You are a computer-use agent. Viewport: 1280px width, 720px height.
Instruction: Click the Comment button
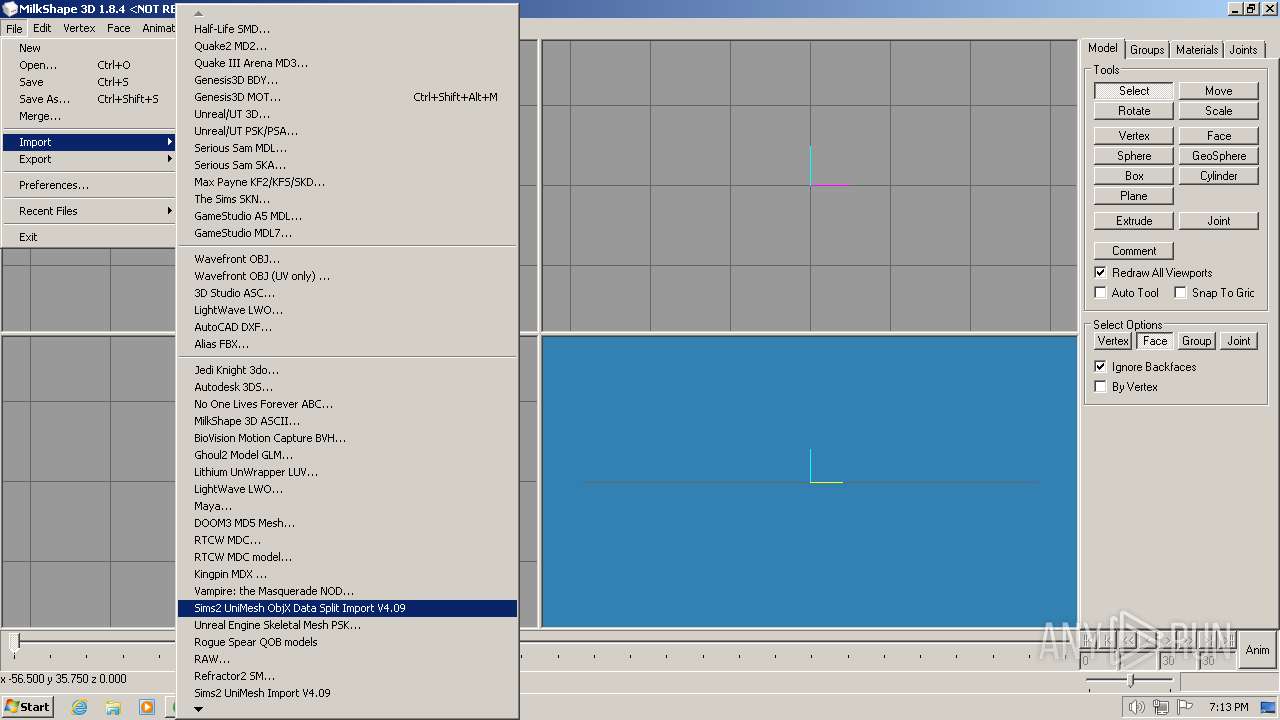tap(1134, 251)
